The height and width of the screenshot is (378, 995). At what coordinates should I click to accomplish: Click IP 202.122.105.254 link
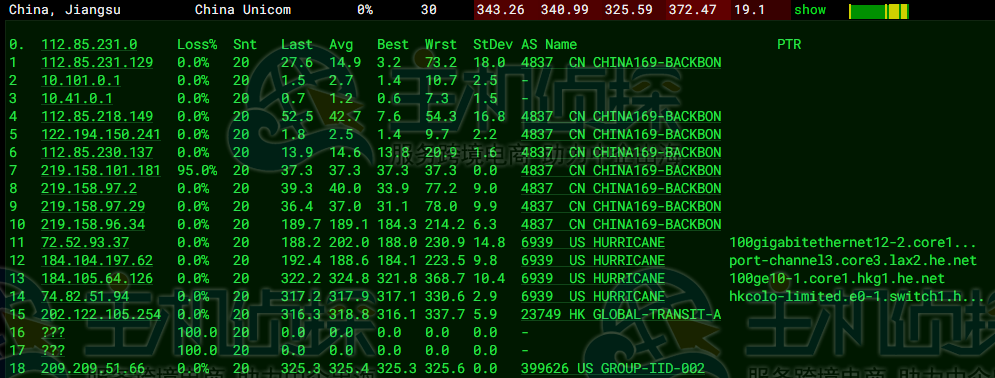tap(101, 315)
